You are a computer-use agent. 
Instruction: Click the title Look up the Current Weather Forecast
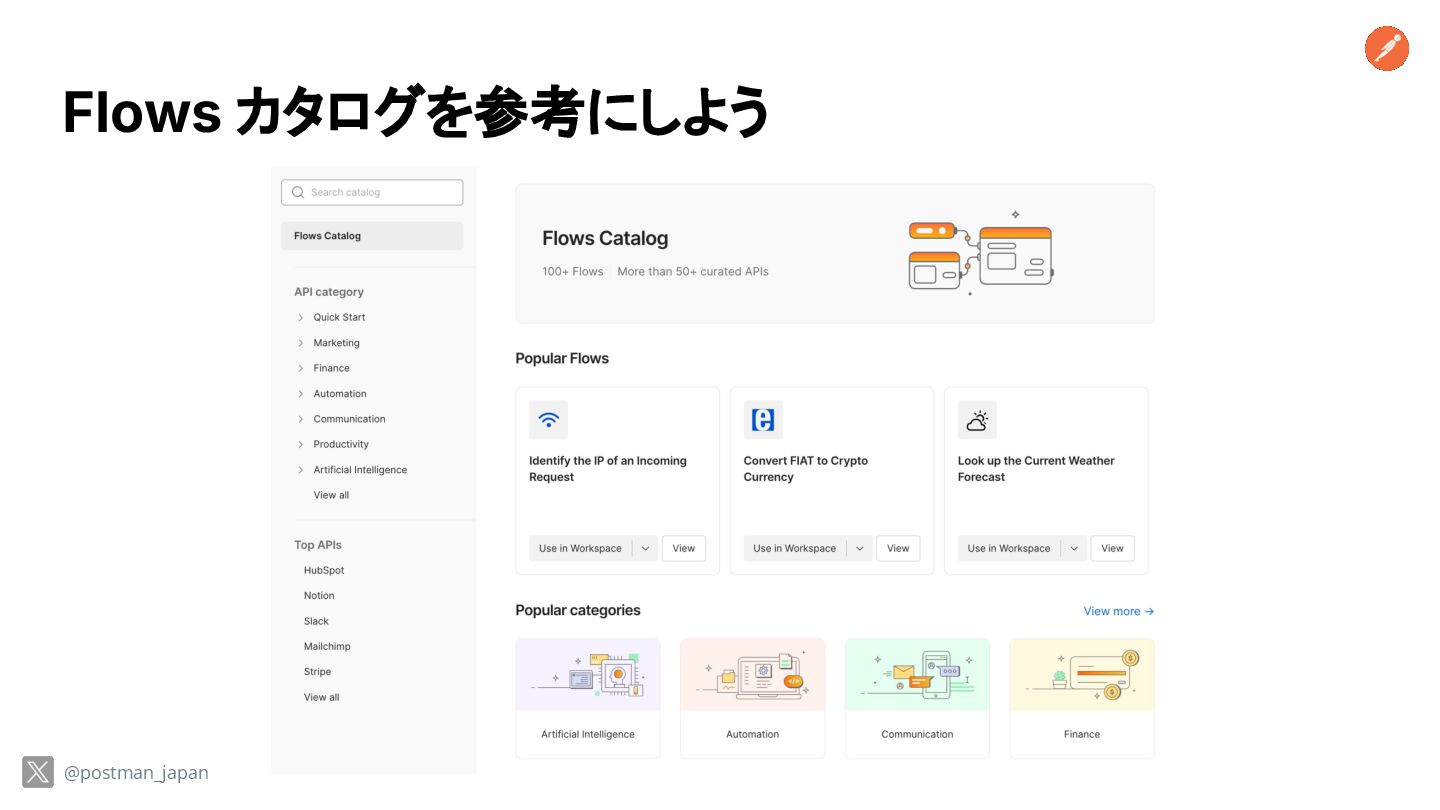coord(1036,469)
